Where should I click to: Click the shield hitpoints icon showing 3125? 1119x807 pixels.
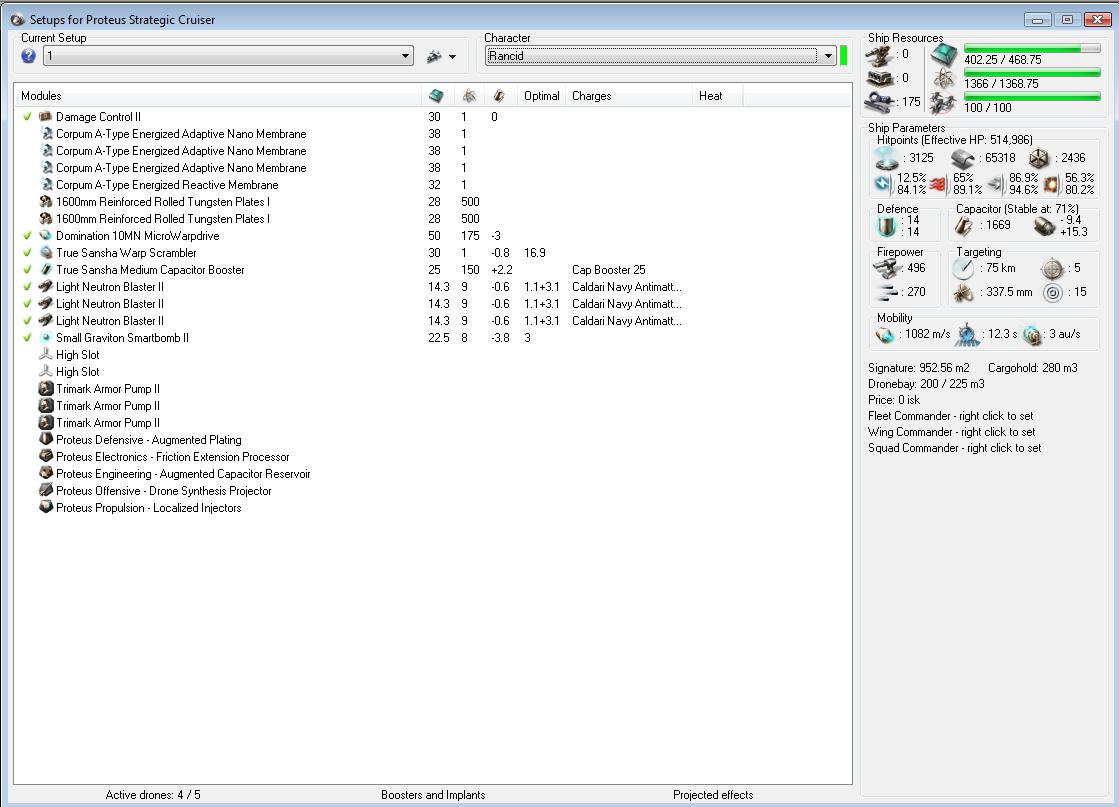887,158
